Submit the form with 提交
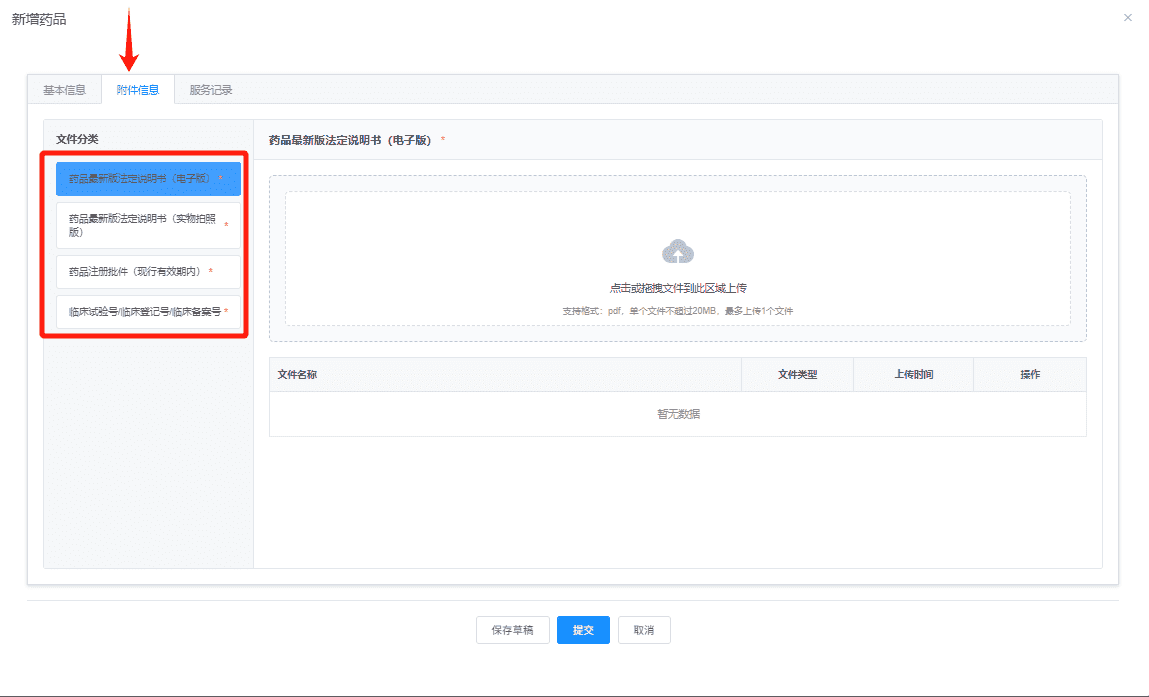 click(583, 630)
